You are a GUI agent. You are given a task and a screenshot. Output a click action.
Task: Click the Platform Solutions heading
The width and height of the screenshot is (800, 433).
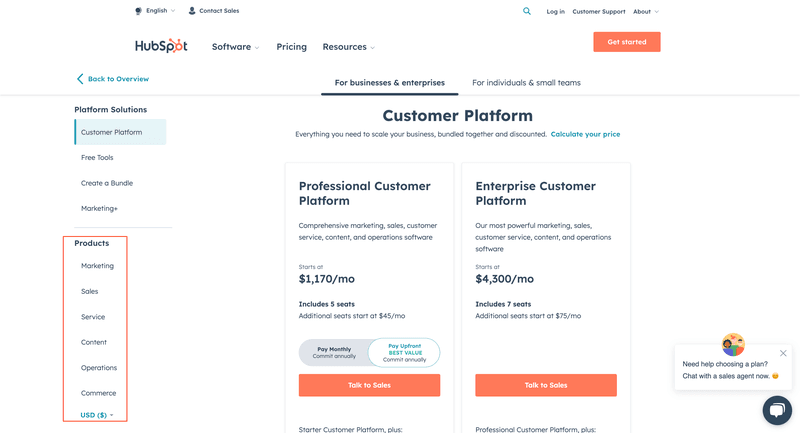point(111,110)
